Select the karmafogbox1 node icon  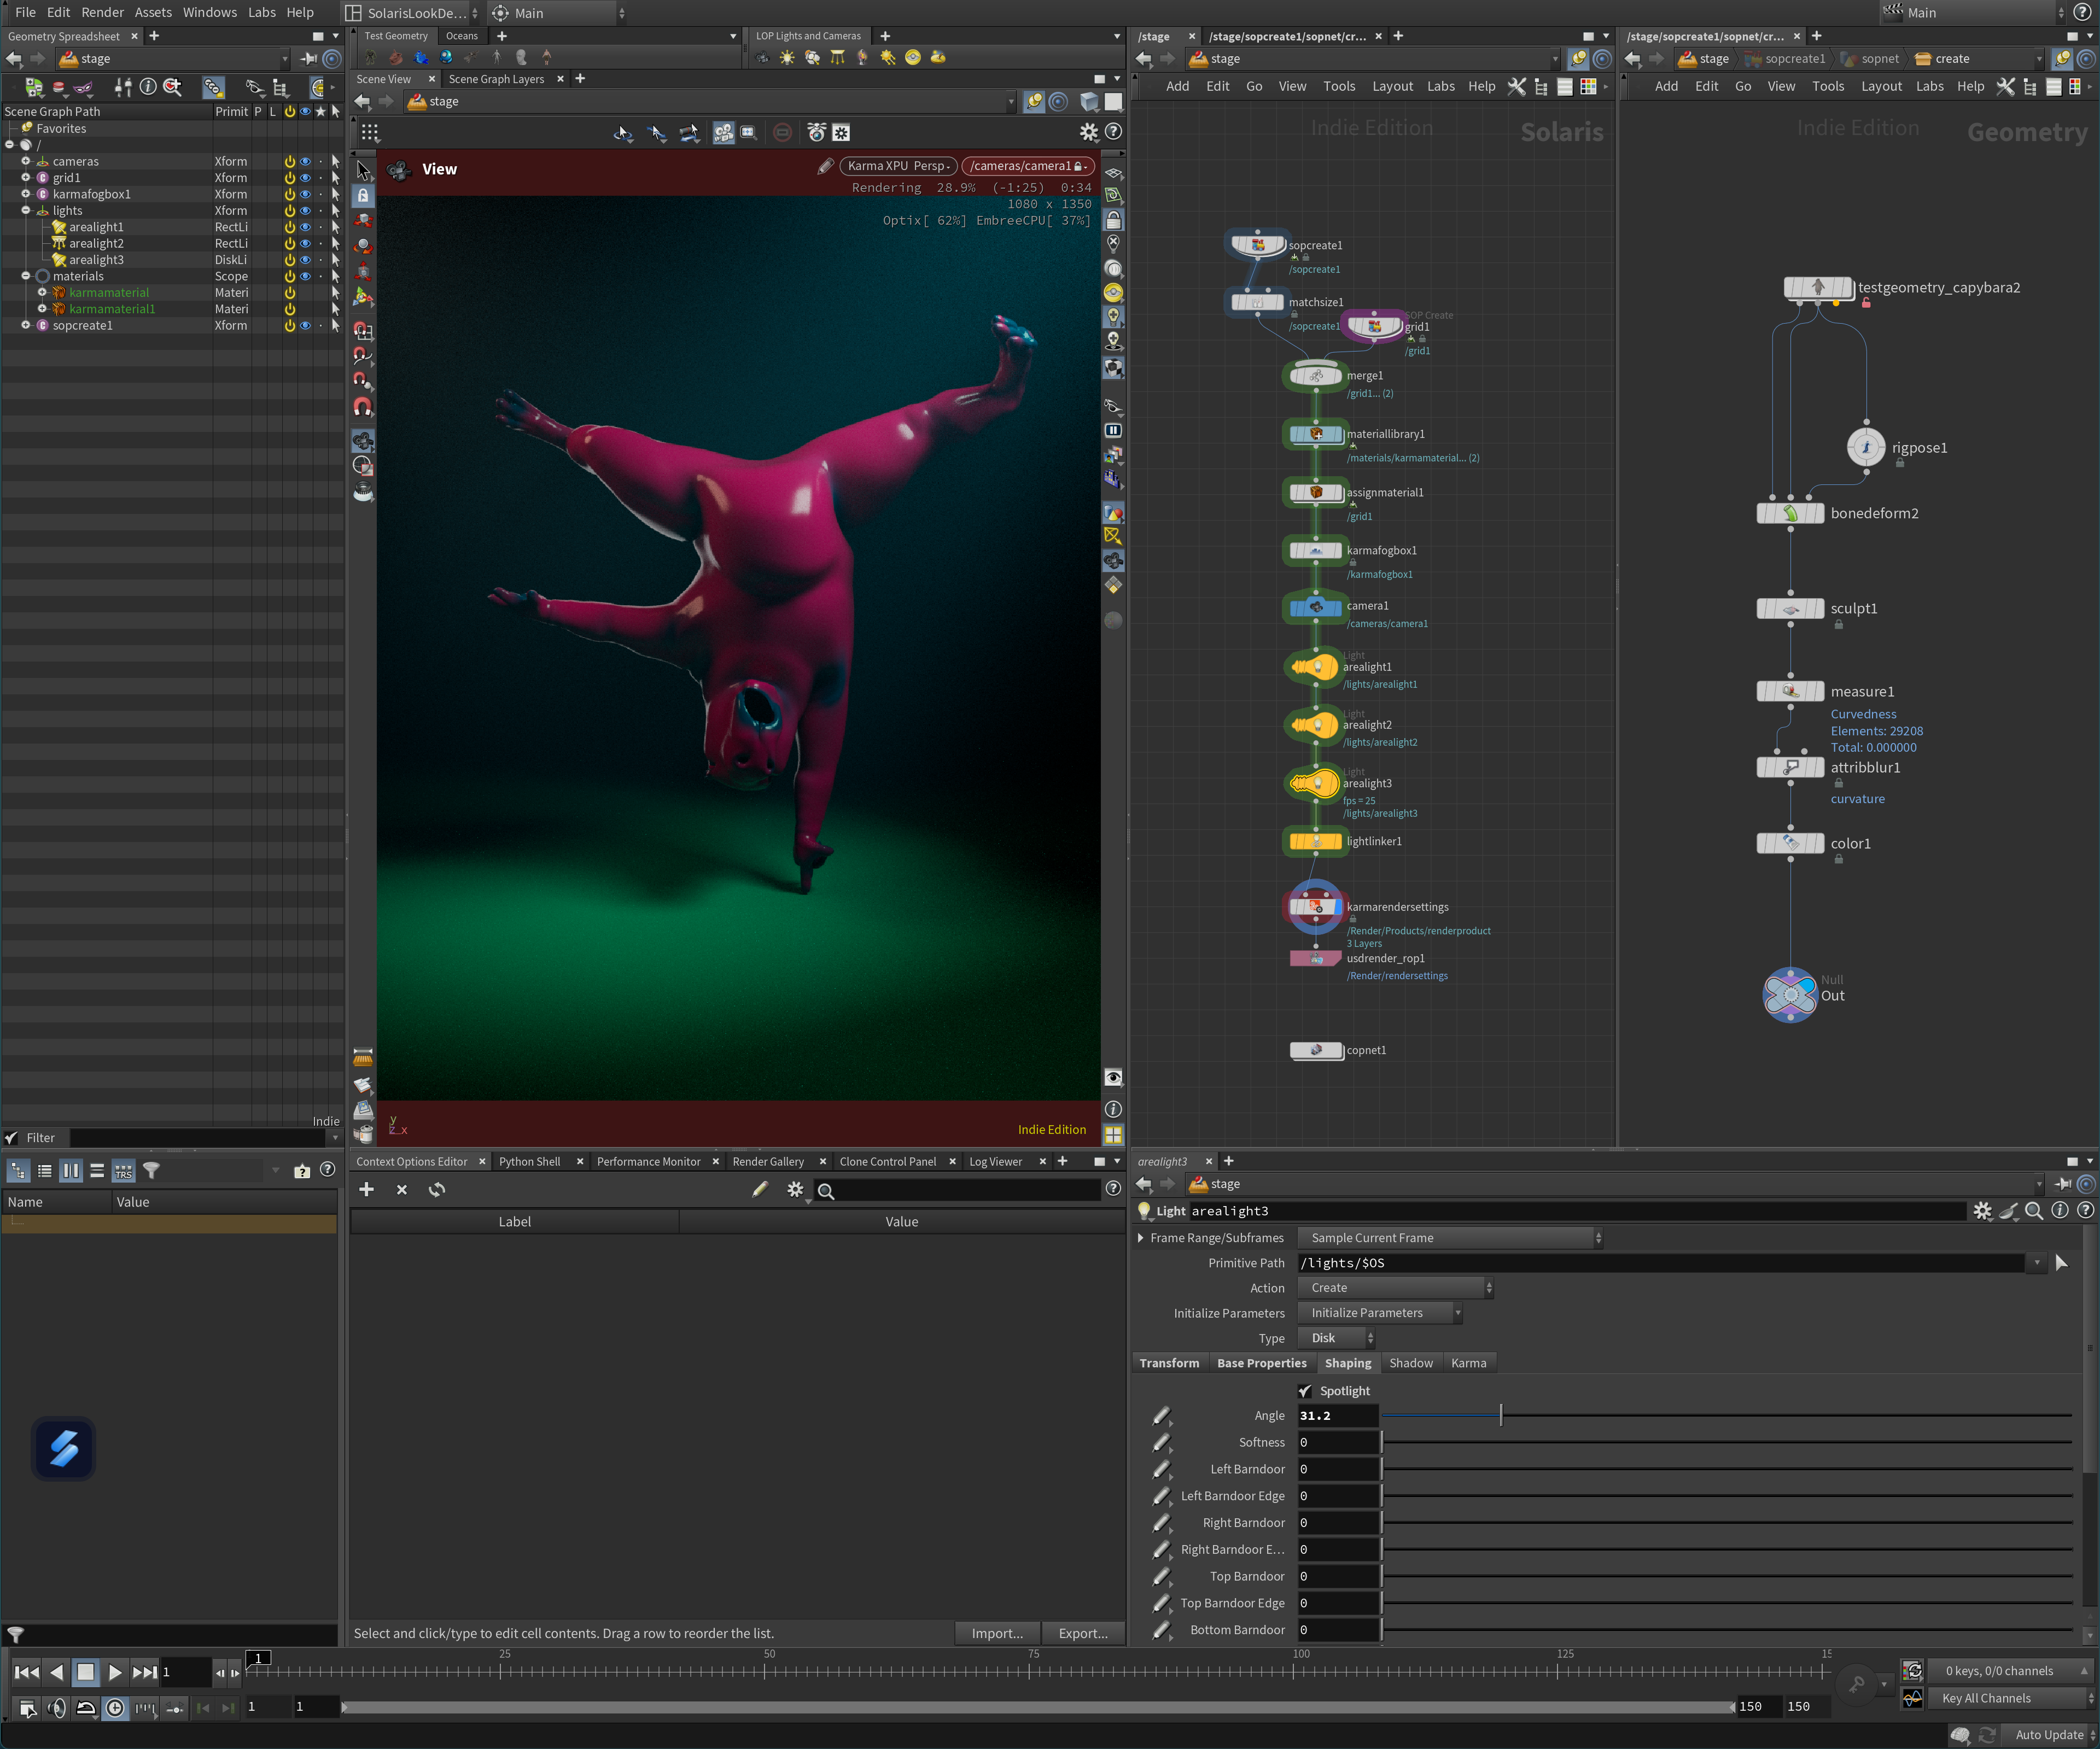click(1315, 550)
